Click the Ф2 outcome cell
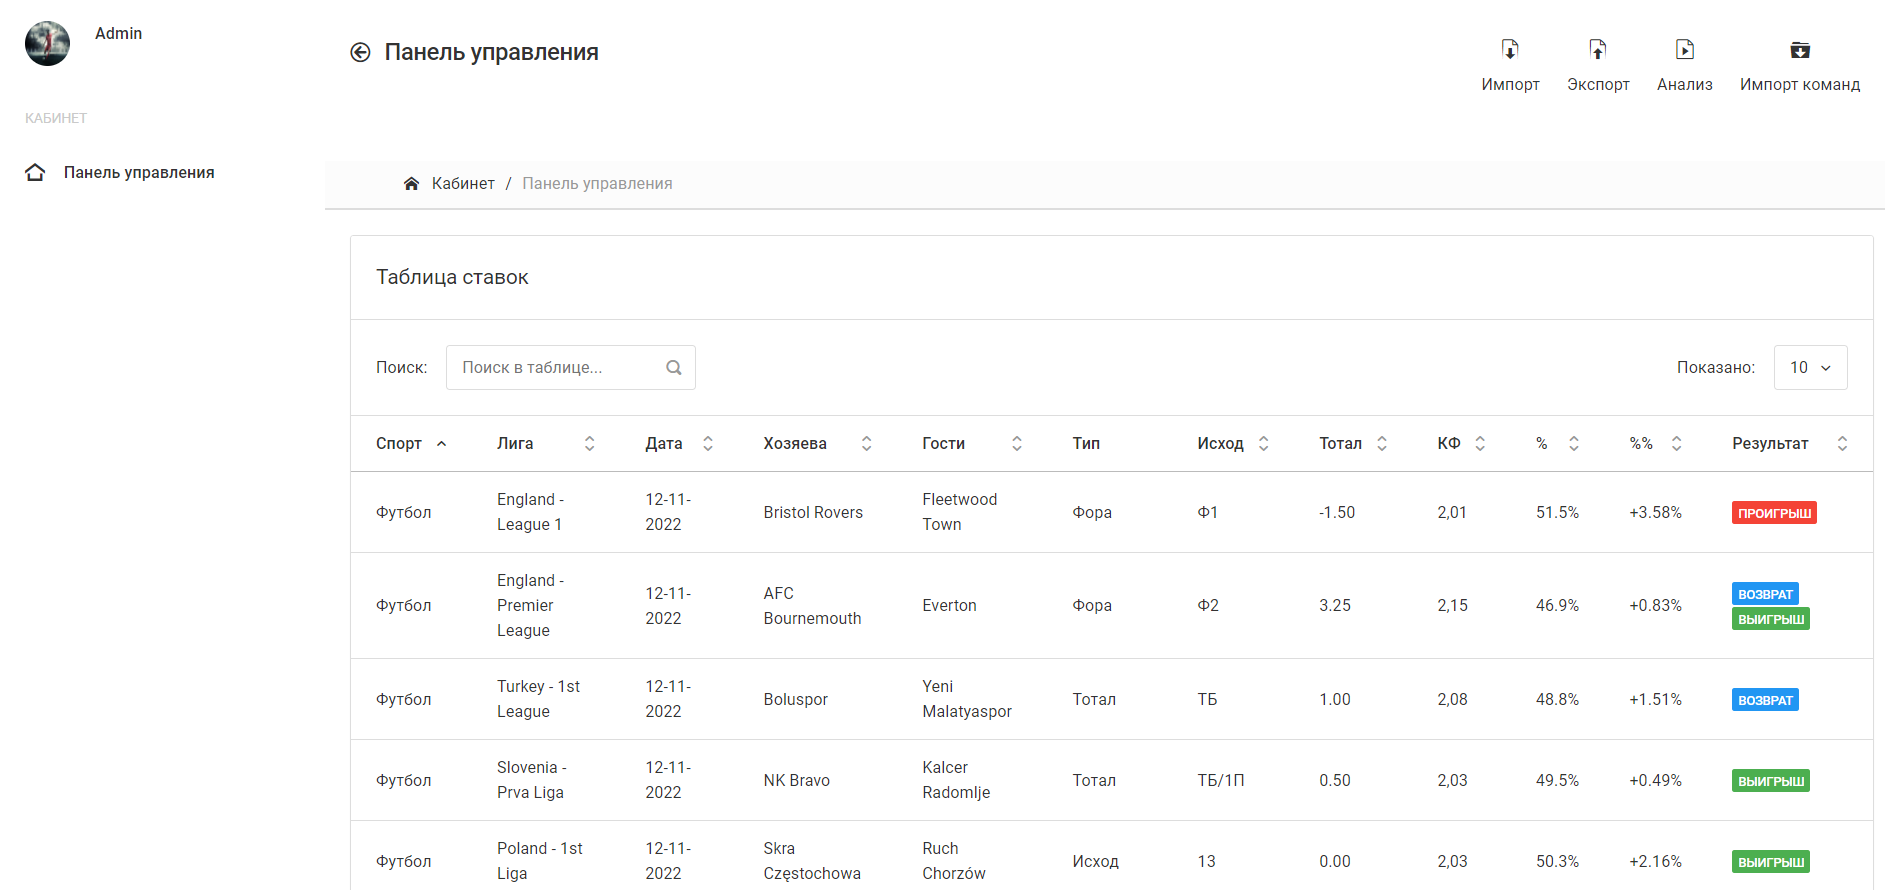Viewport: 1885px width, 890px height. [x=1208, y=605]
